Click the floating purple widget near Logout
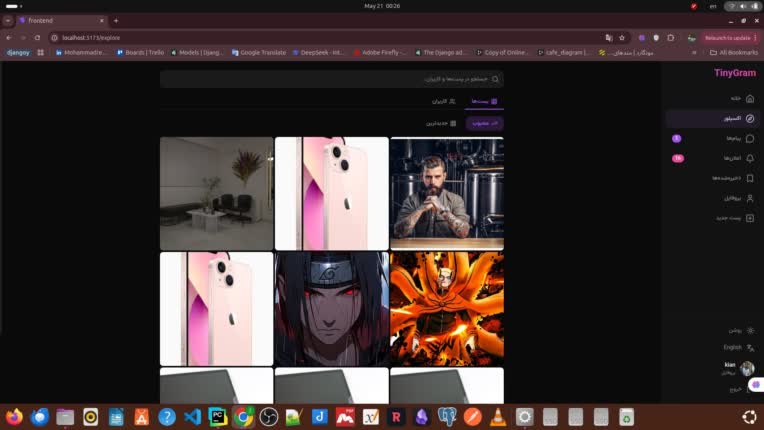 tap(756, 384)
